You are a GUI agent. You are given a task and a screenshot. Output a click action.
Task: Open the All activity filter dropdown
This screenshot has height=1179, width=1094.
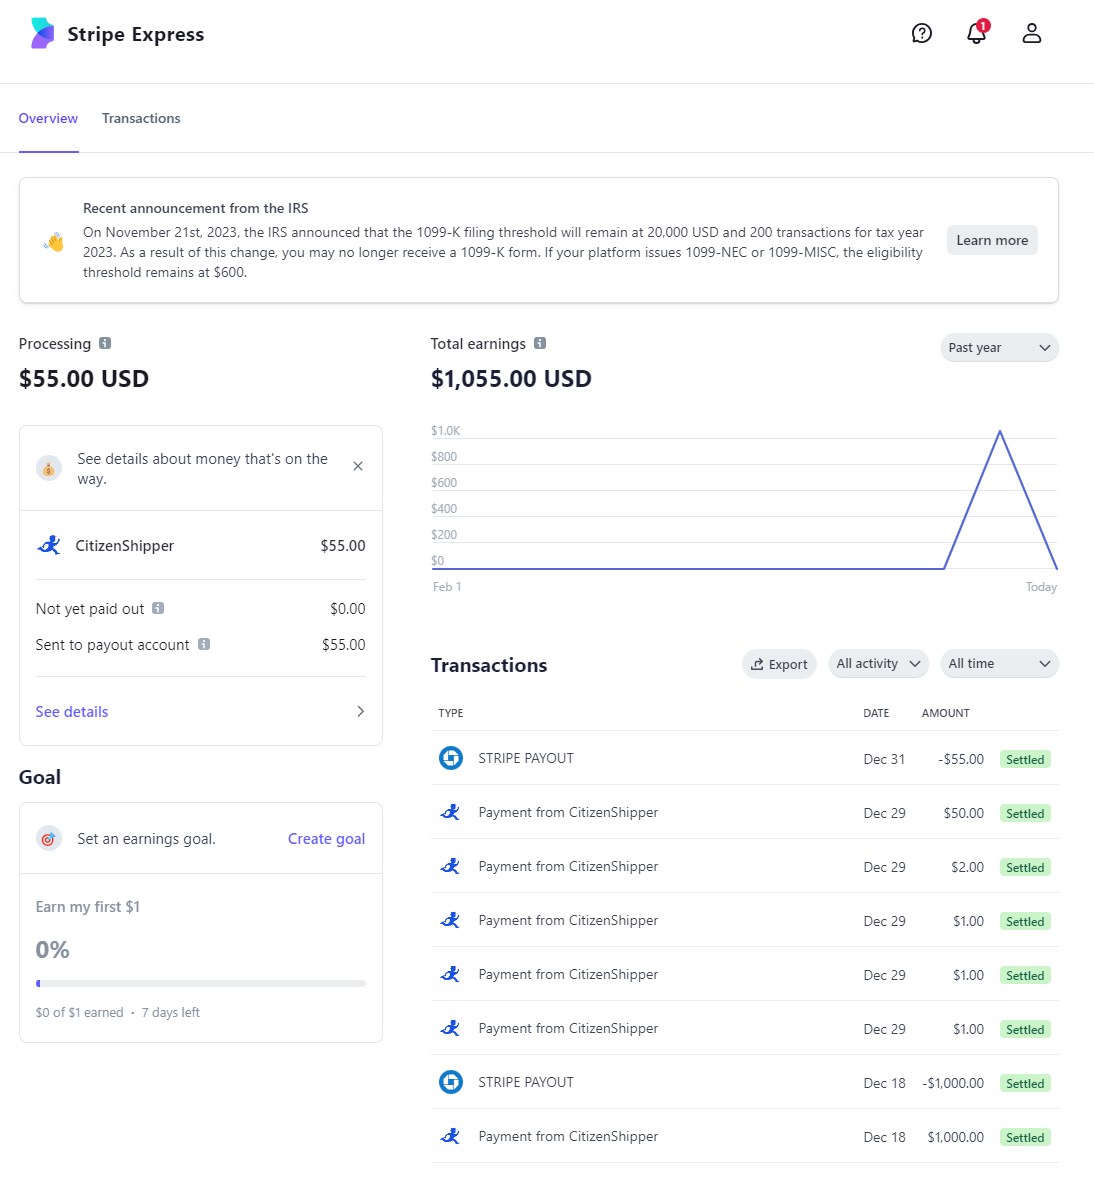[x=878, y=664]
